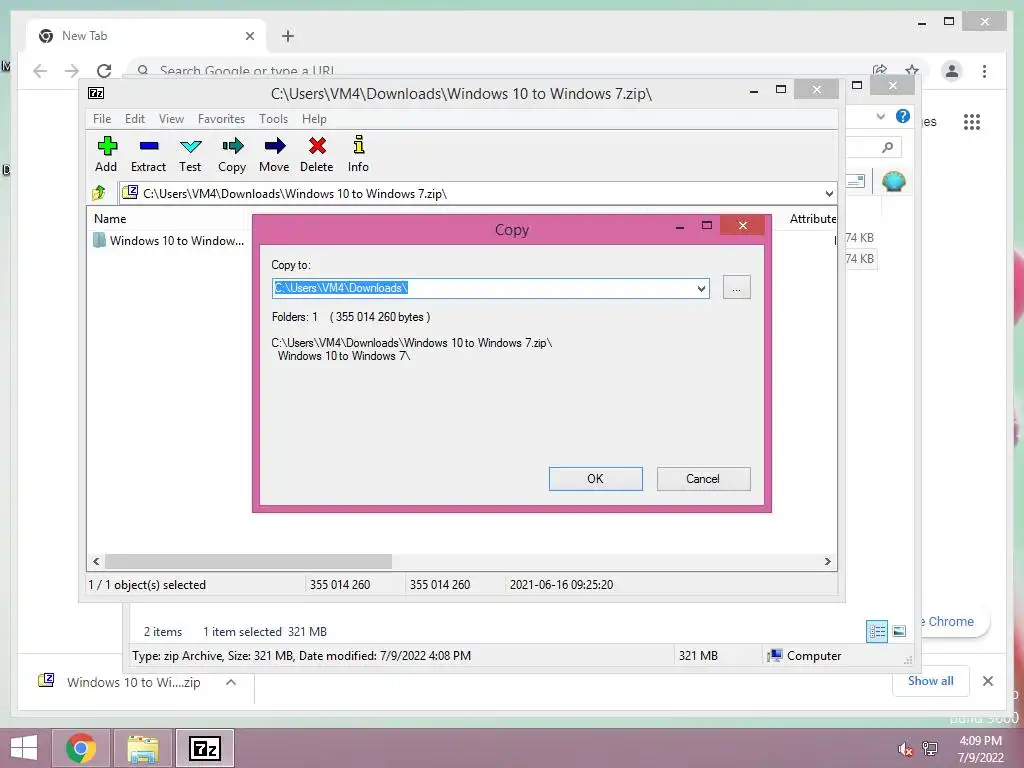Browse for destination folder with ... button
Viewport: 1024px width, 768px height.
(737, 287)
